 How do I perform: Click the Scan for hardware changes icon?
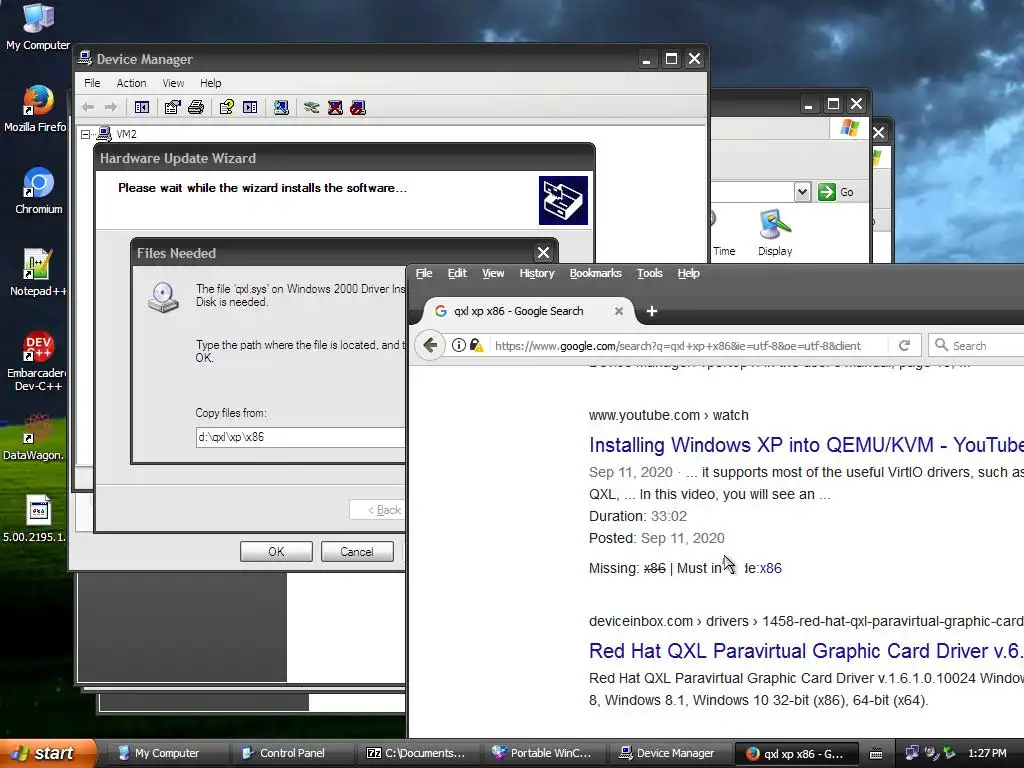[281, 107]
